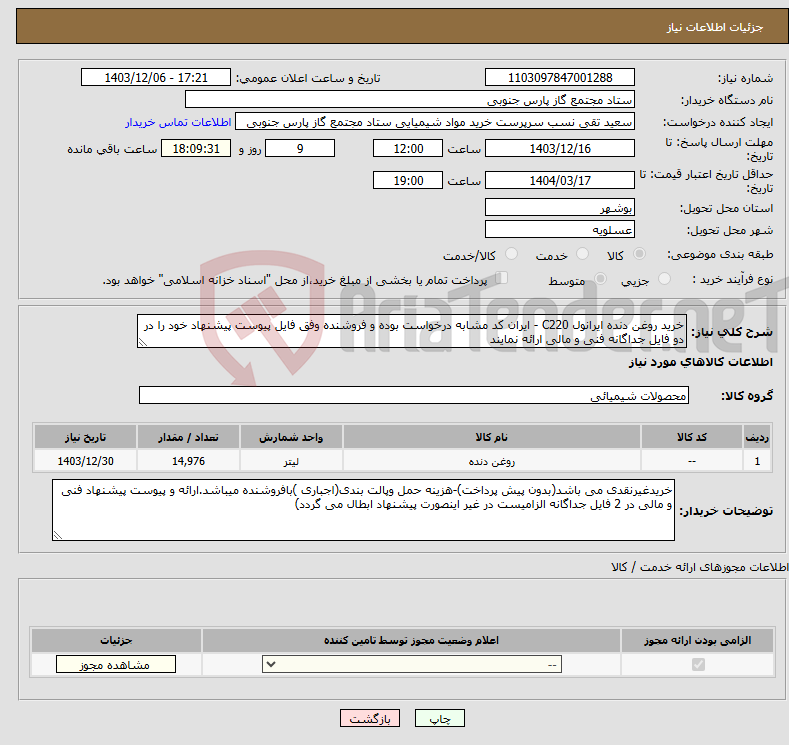This screenshot has height=745, width=789.
Task: Click the تاریخ نیاز column header
Action: (85, 437)
